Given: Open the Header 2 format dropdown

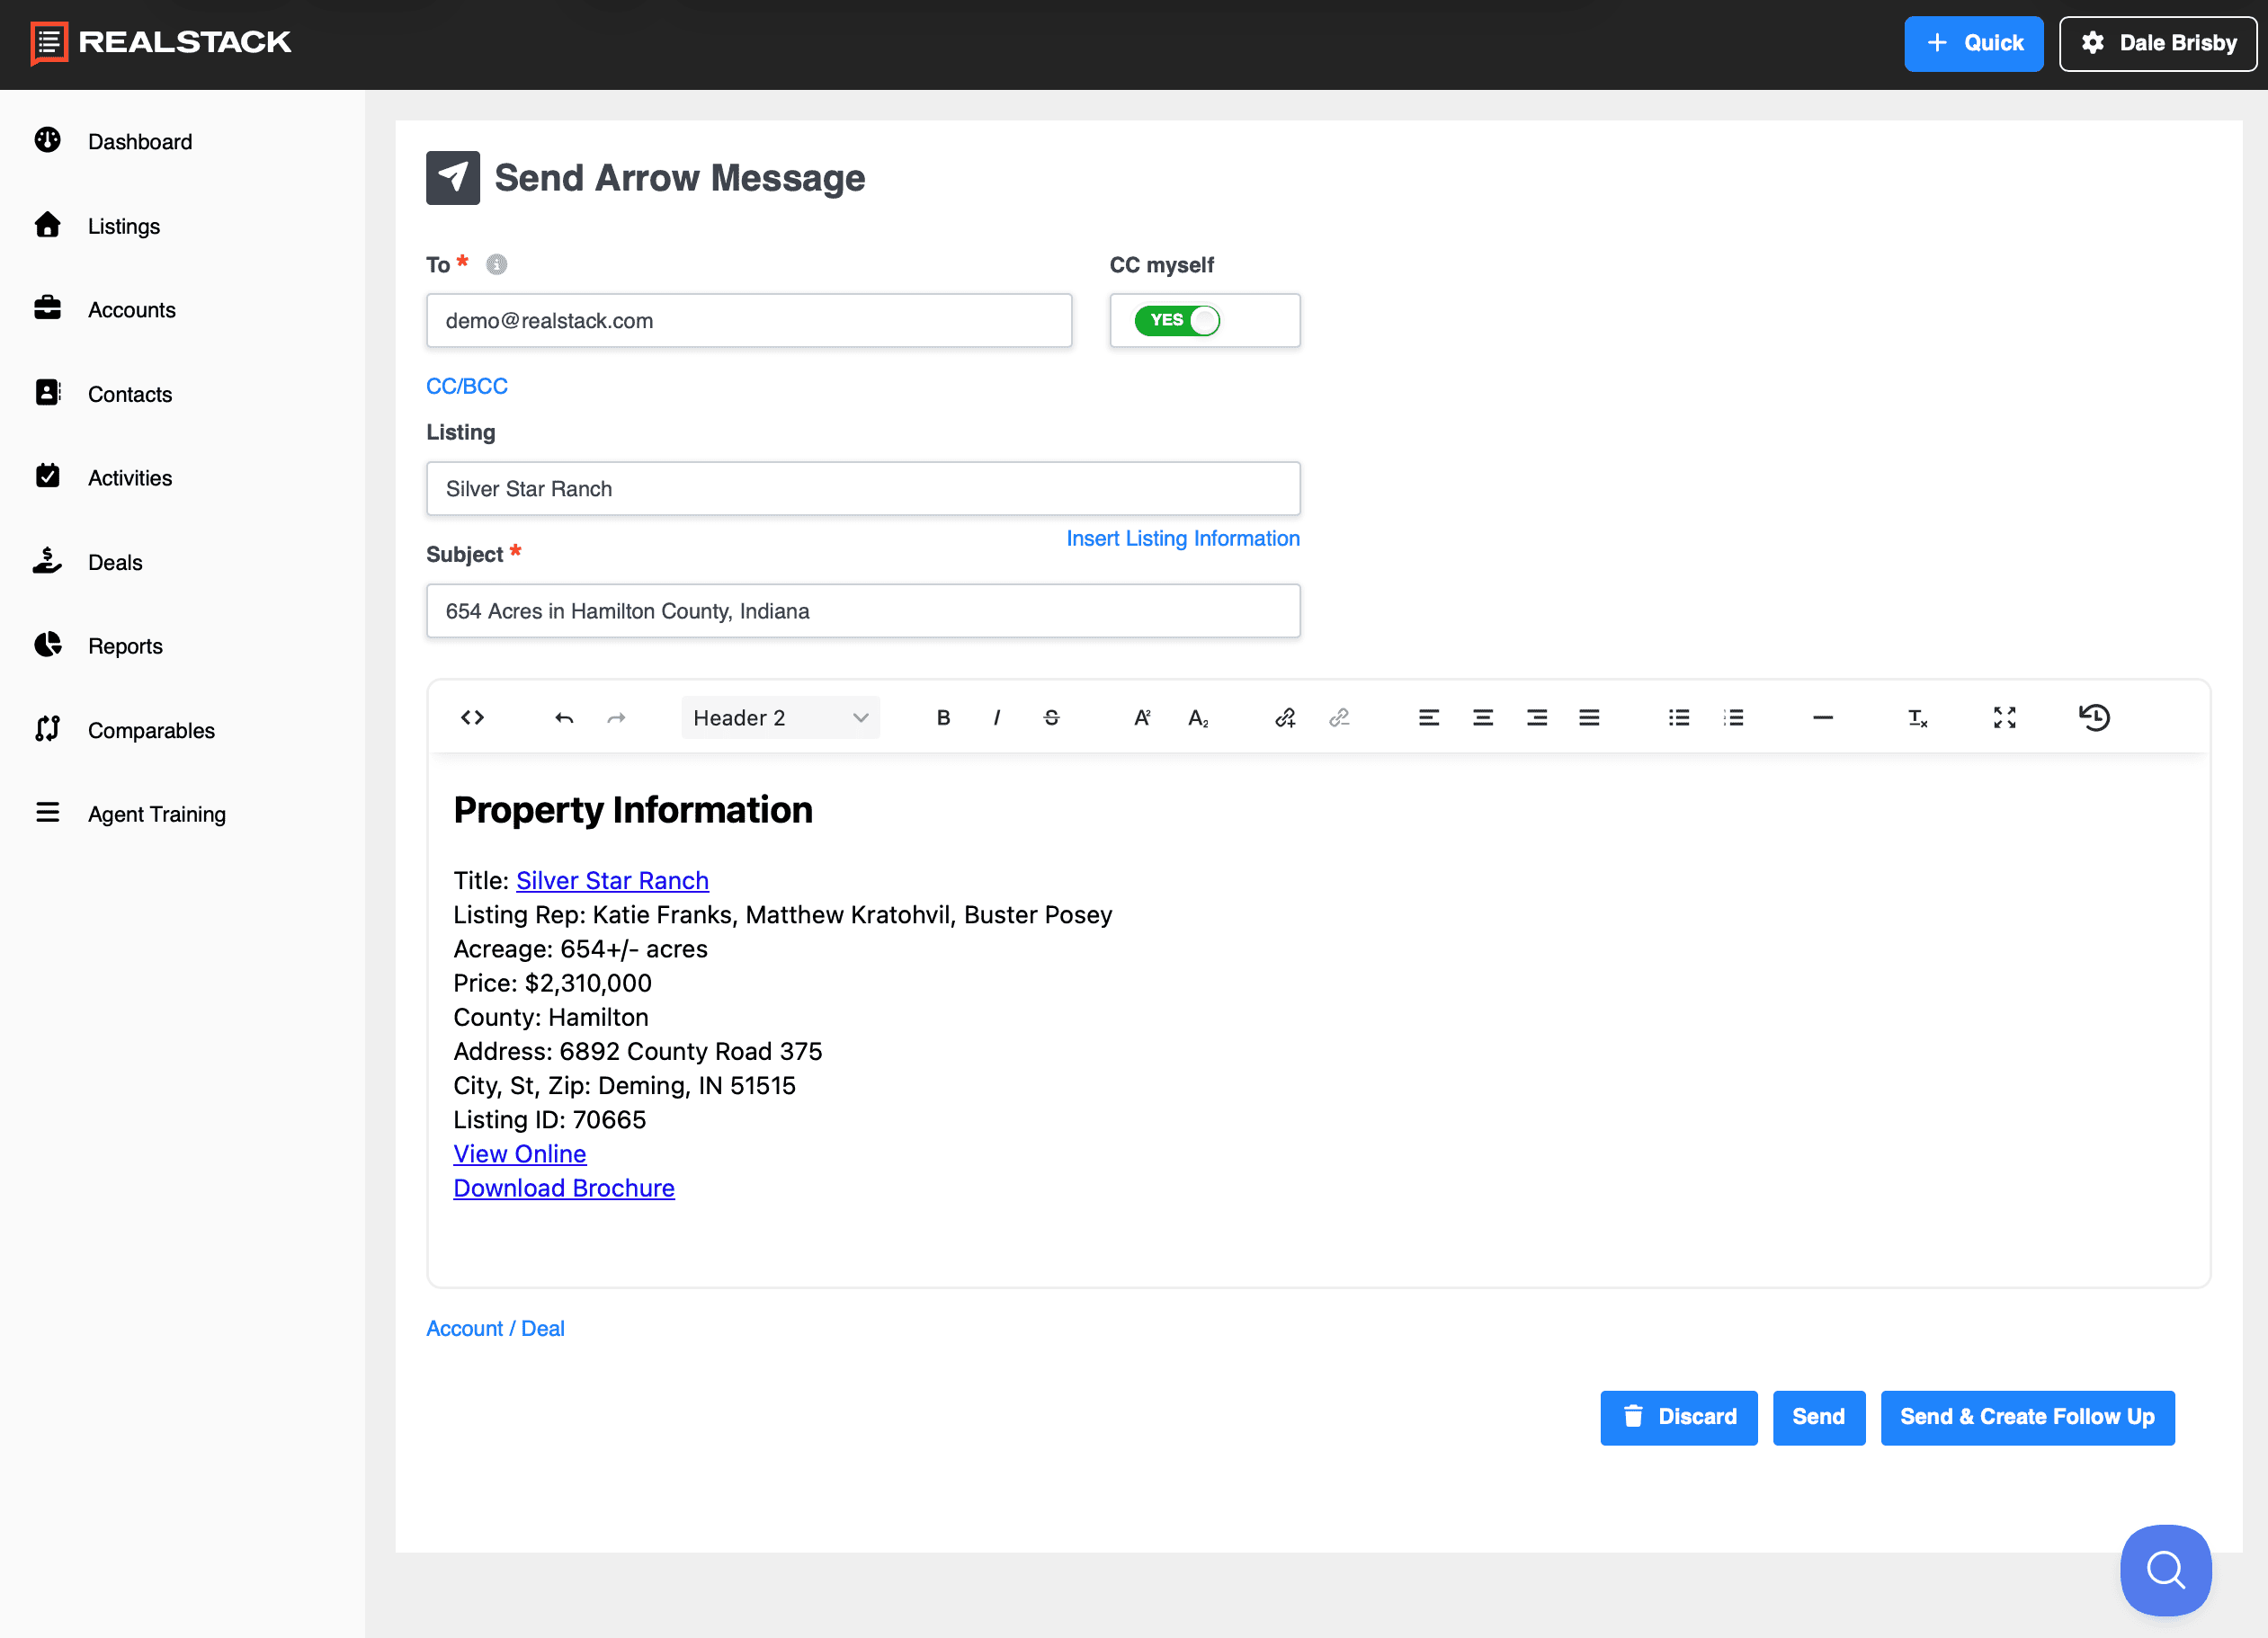Looking at the screenshot, I should point(780,717).
